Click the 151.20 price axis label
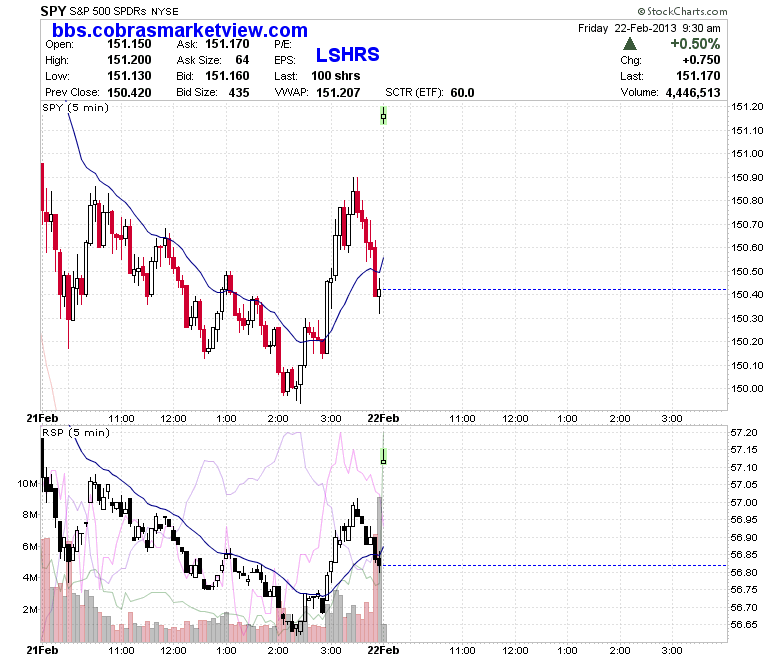The height and width of the screenshot is (659, 780). 747,106
